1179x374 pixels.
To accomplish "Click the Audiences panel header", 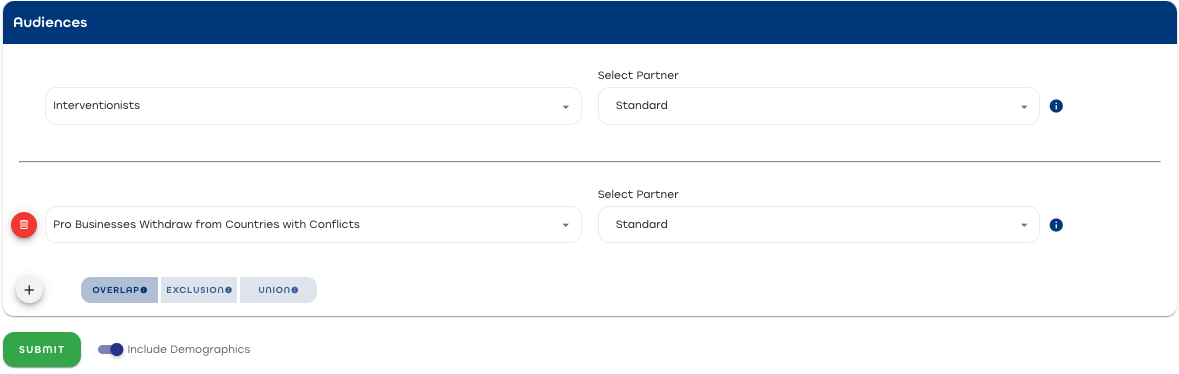I will click(590, 23).
